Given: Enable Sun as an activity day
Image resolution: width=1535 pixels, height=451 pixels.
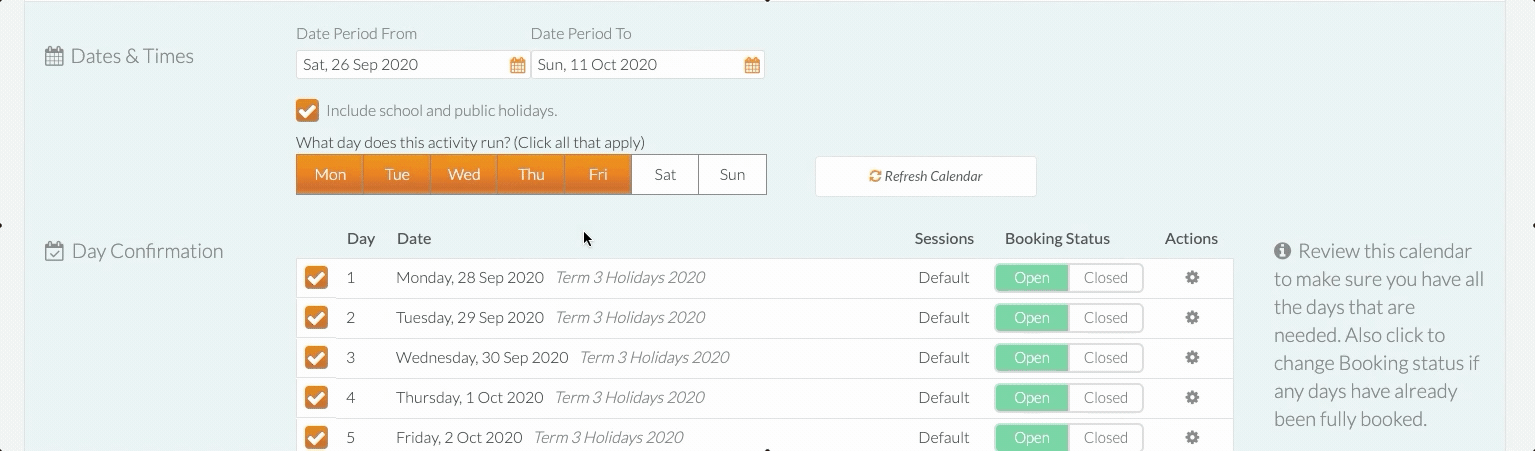Looking at the screenshot, I should pyautogui.click(x=733, y=174).
